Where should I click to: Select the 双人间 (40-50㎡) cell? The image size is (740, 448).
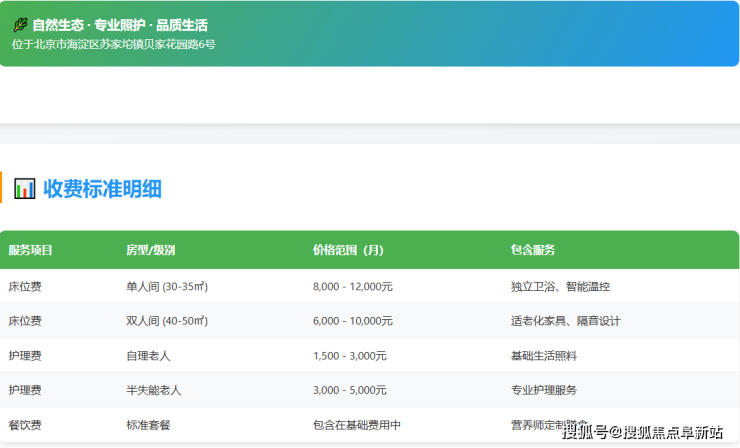point(166,321)
